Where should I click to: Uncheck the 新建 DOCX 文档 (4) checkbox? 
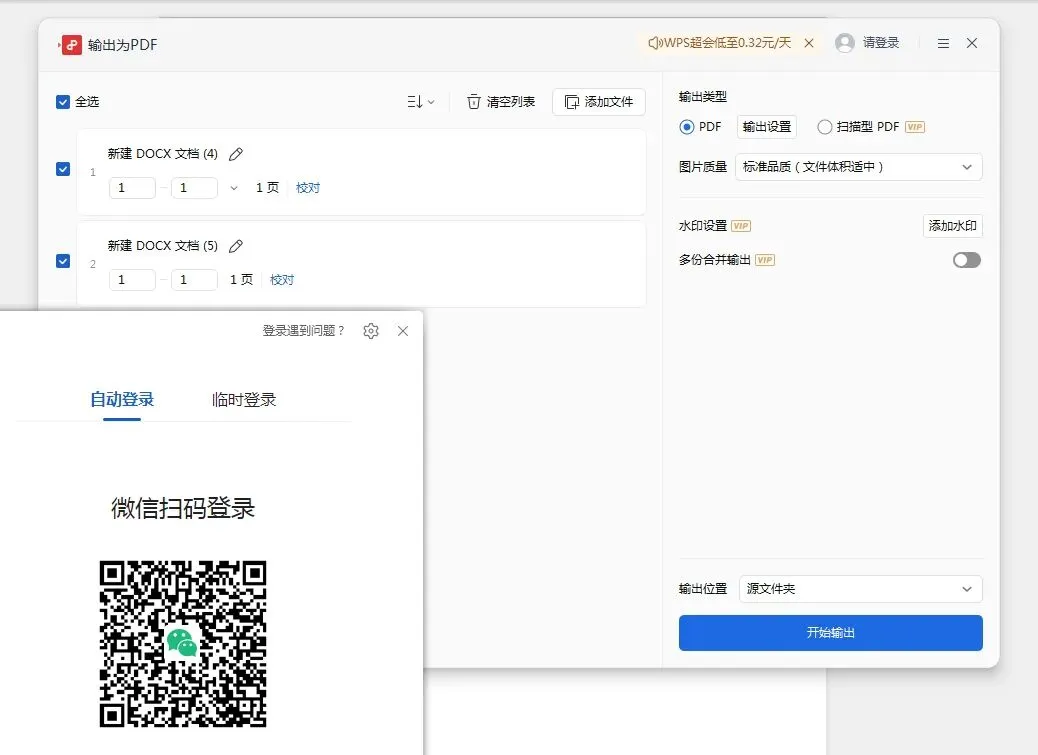click(63, 169)
